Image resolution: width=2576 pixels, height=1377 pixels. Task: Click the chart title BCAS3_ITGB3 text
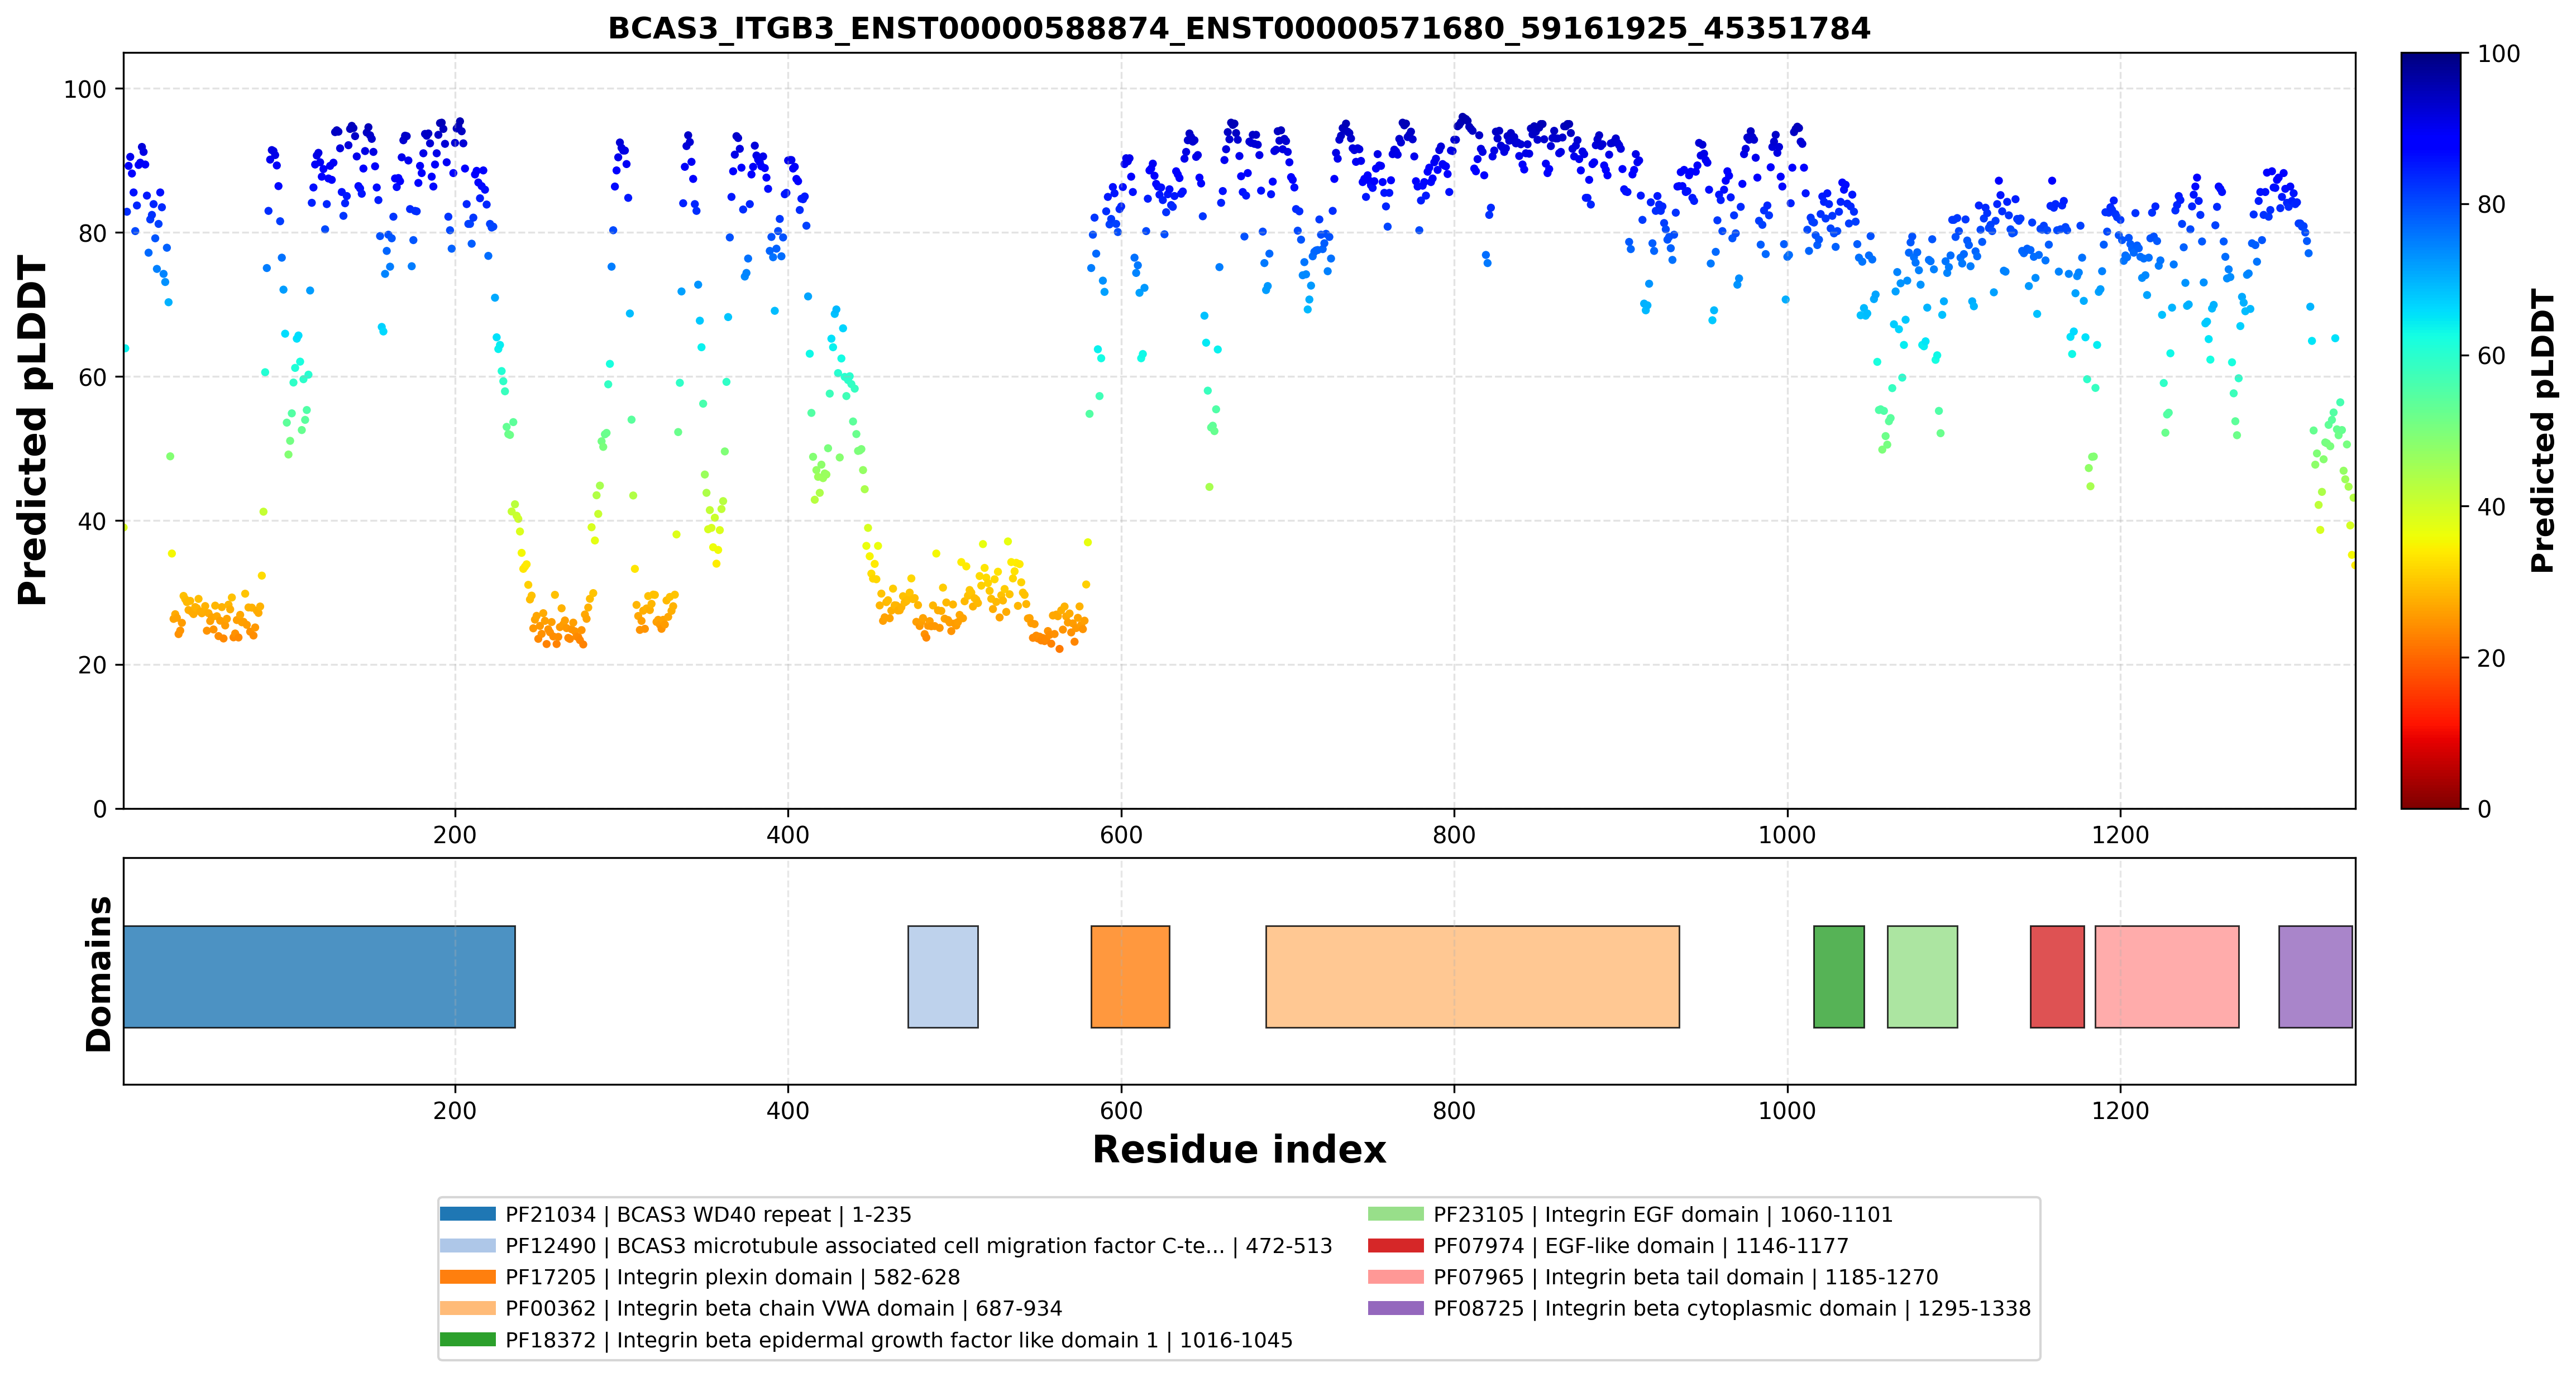tap(1239, 28)
